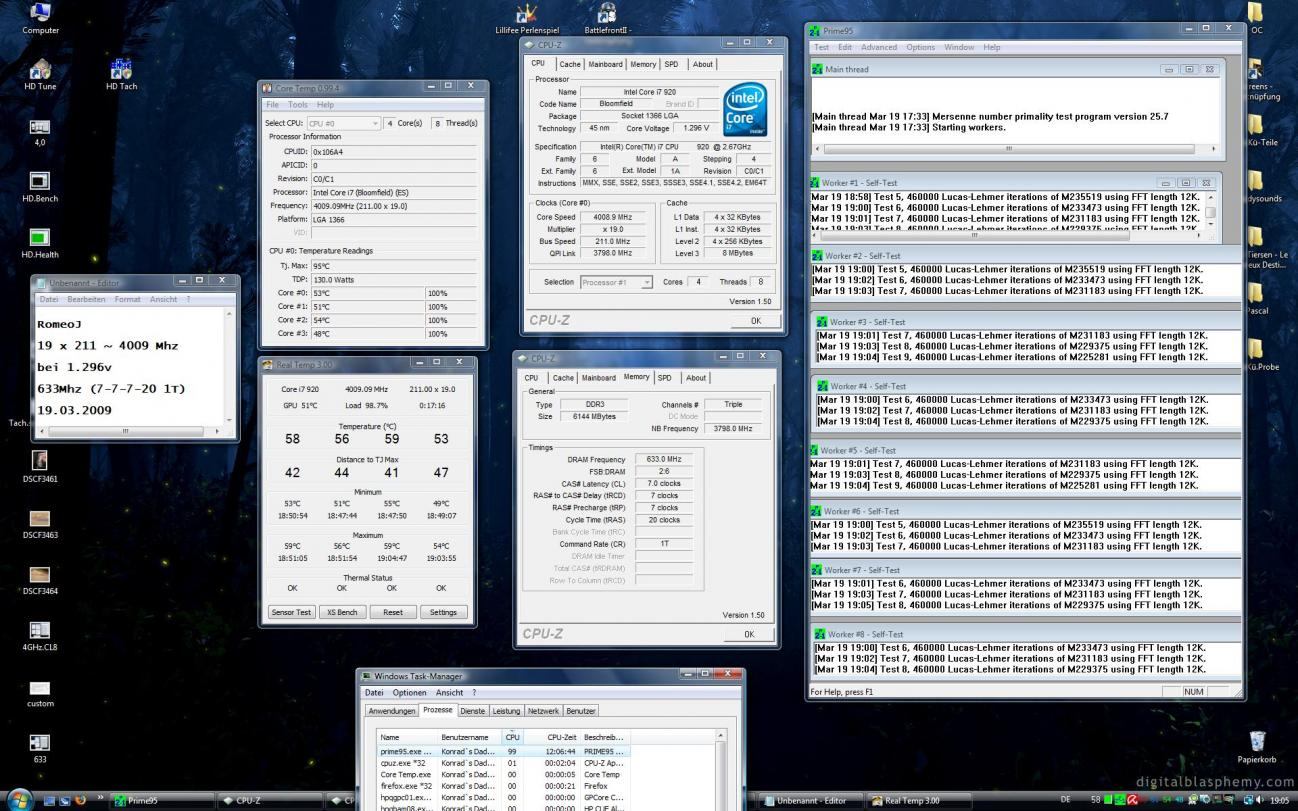The height and width of the screenshot is (811, 1298).
Task: Open the Advanced menu in Prime95
Action: 879,47
